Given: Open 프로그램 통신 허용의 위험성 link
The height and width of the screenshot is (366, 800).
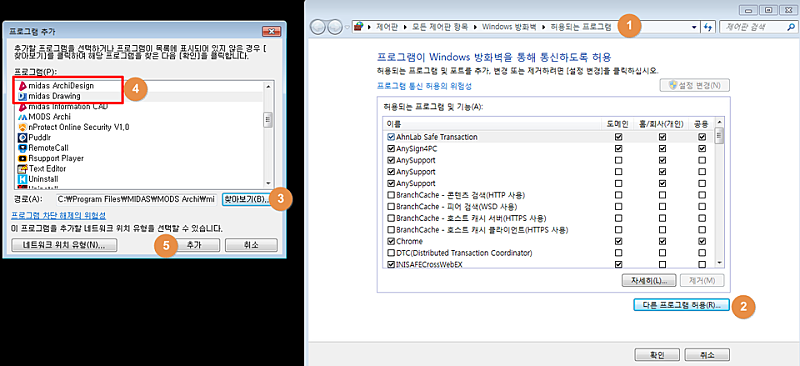Looking at the screenshot, I should click(424, 86).
